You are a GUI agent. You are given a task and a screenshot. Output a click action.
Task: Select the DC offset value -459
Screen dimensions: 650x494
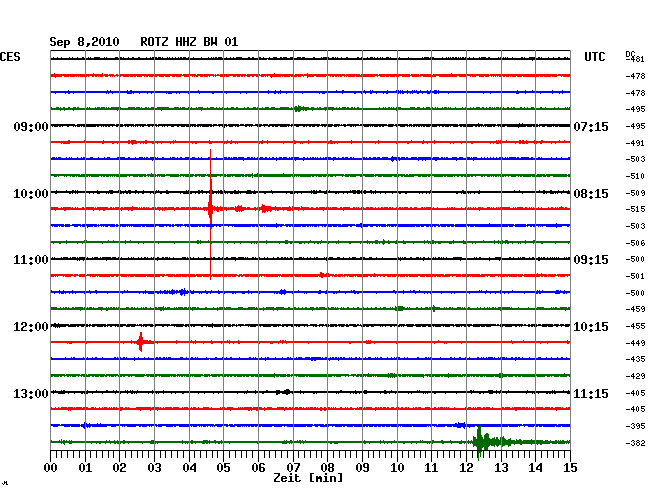(x=635, y=309)
